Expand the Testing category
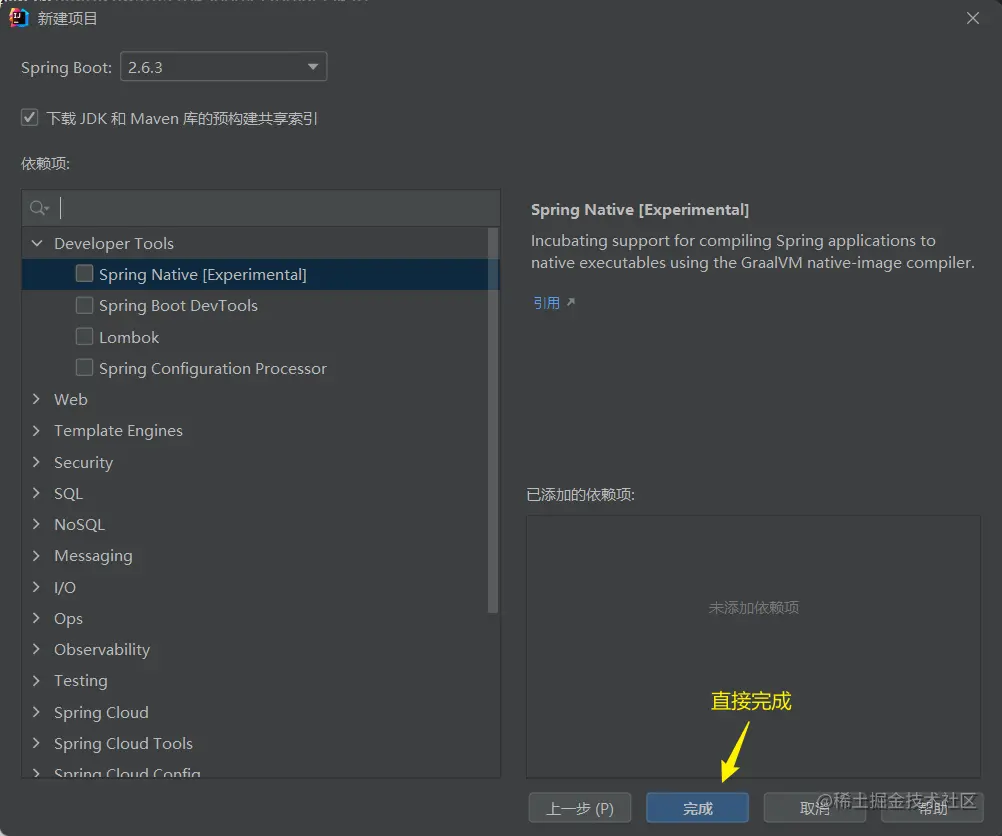This screenshot has width=1002, height=836. [x=36, y=680]
